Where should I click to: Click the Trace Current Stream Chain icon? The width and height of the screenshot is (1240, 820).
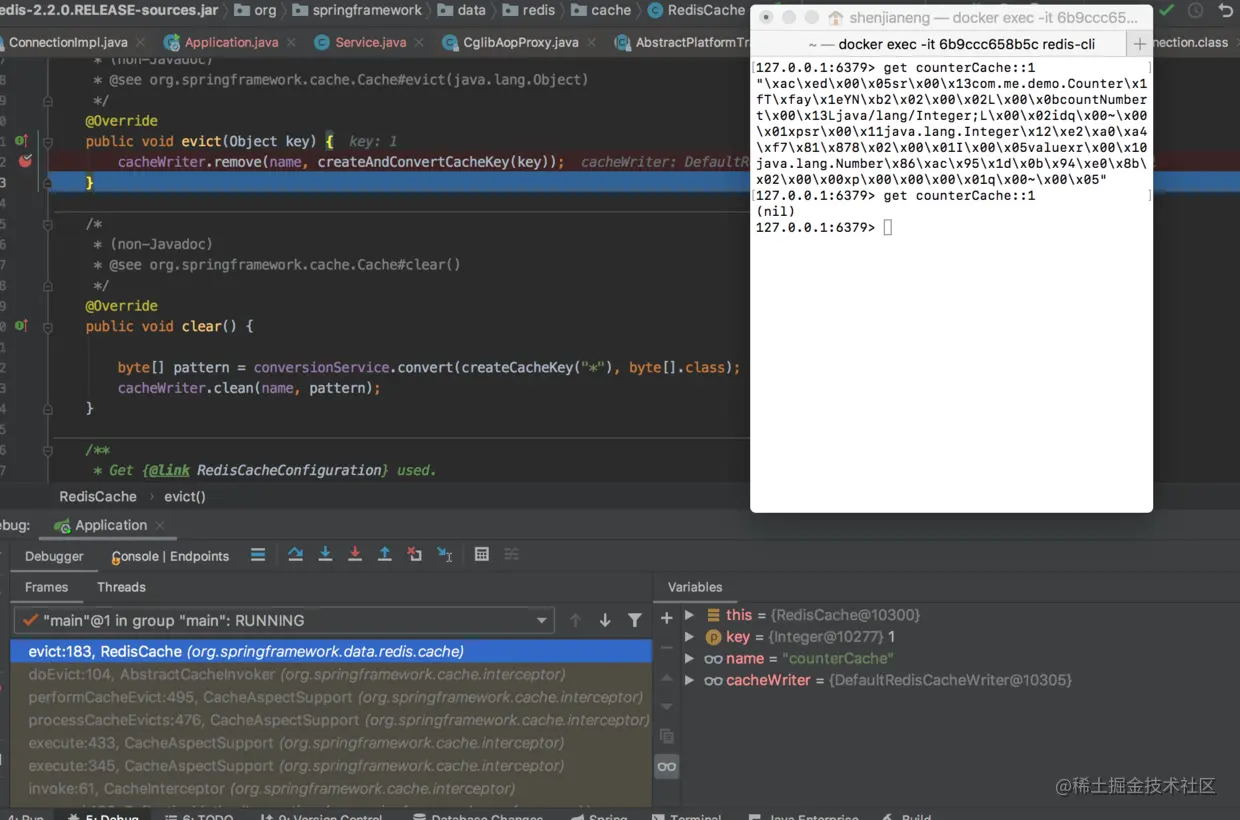tap(512, 554)
